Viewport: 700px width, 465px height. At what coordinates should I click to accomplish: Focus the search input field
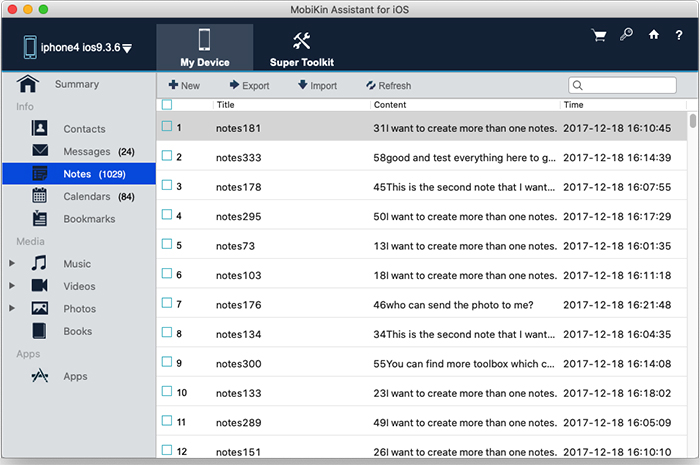pos(622,85)
